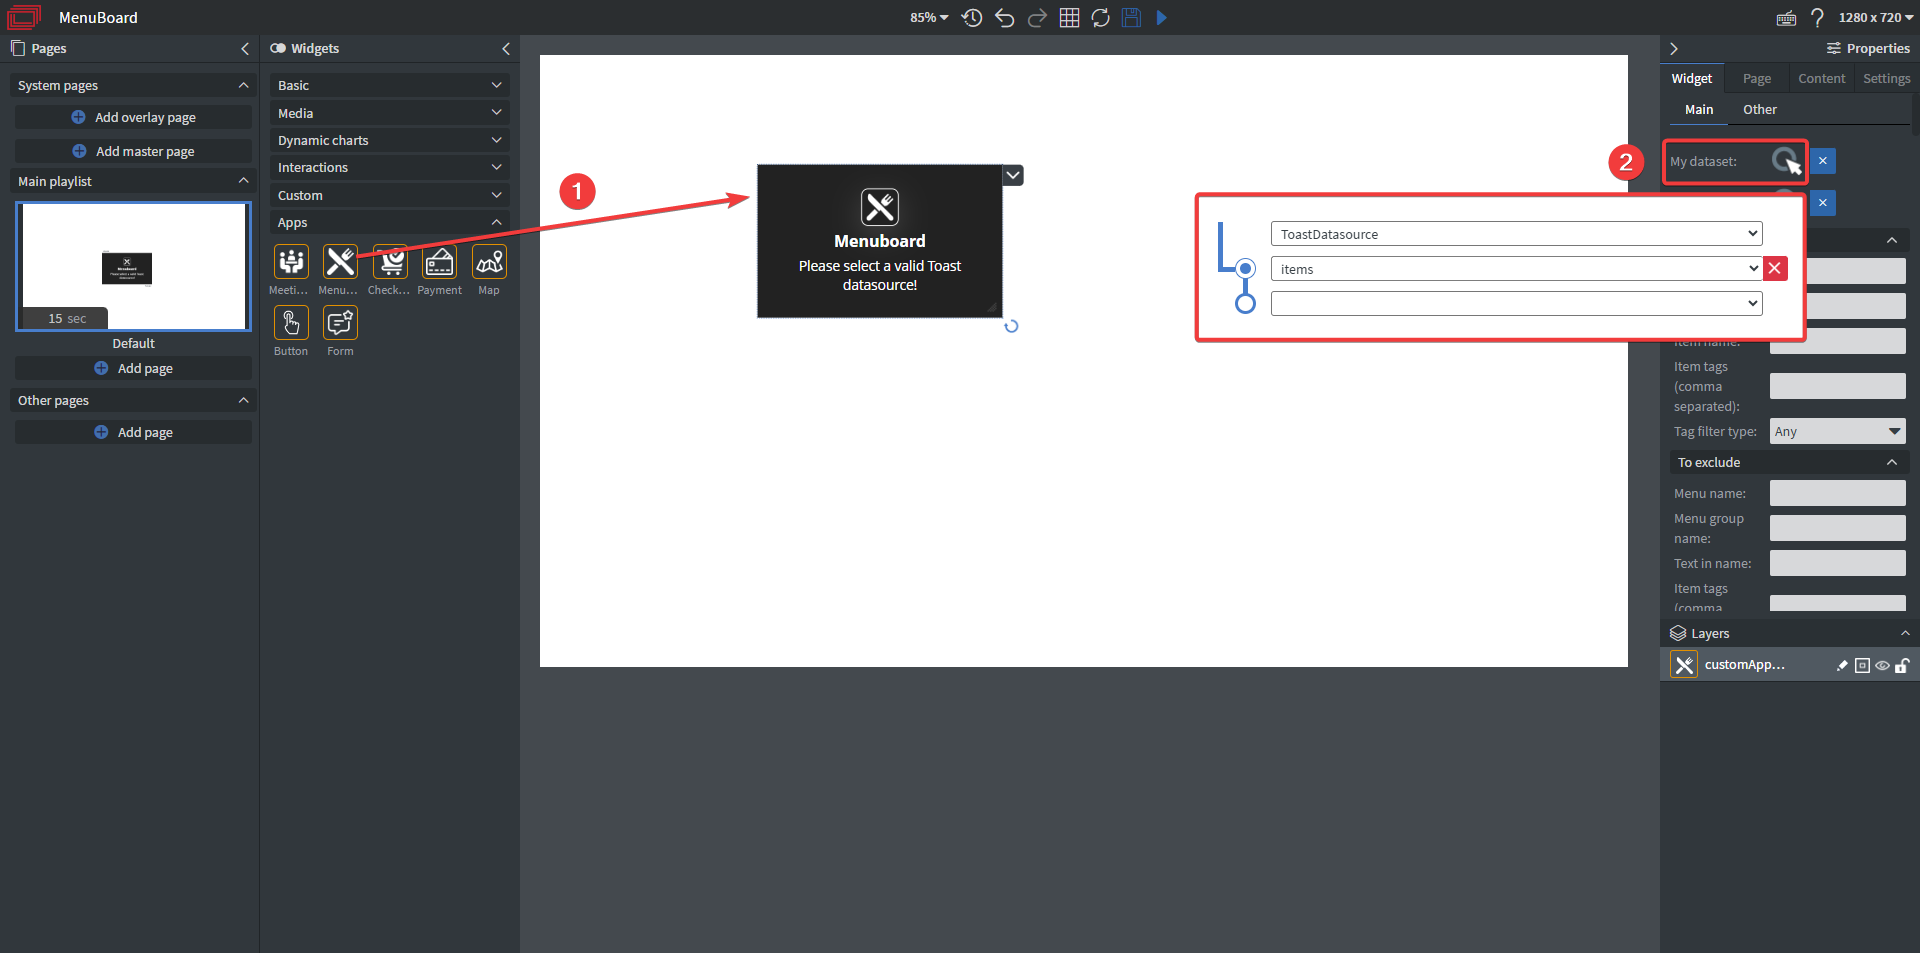1920x953 pixels.
Task: Expand the Custom widgets category
Action: pyautogui.click(x=389, y=195)
